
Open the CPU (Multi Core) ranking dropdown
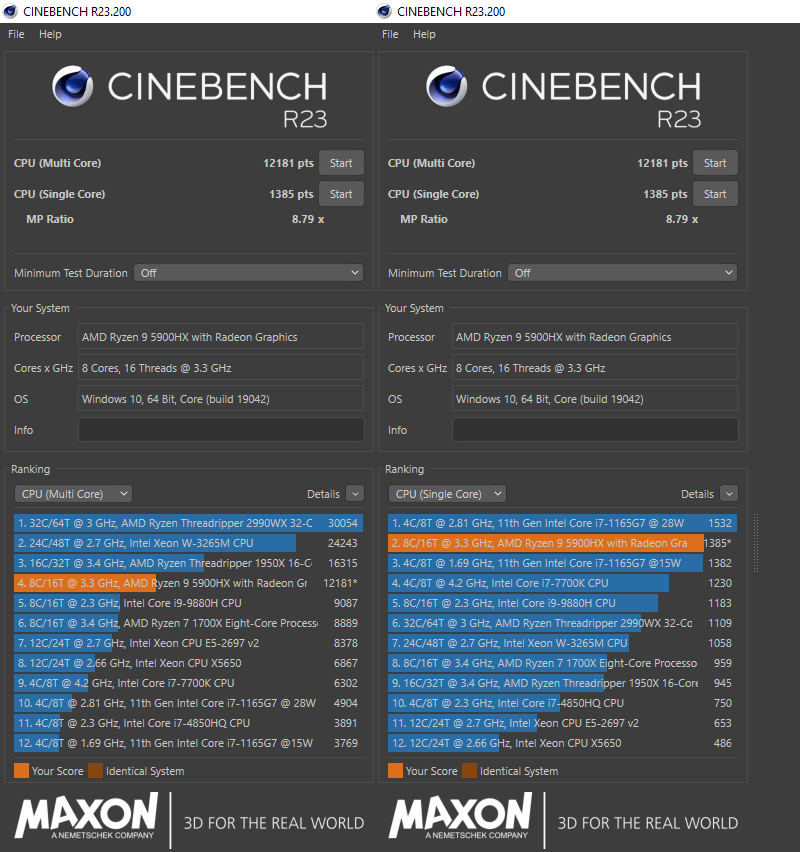(74, 494)
